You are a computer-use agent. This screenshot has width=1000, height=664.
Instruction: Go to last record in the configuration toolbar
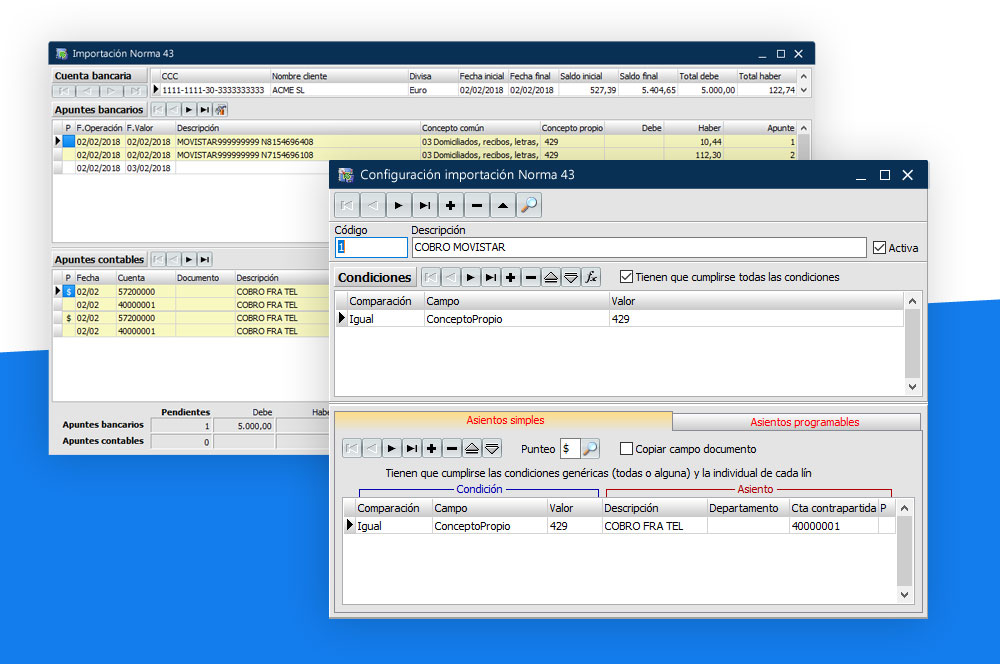pos(425,205)
